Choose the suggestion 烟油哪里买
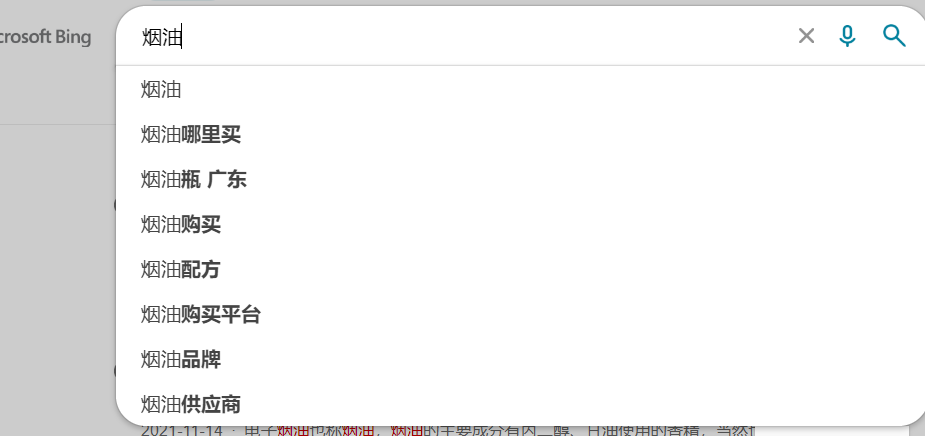This screenshot has height=436, width=925. (x=520, y=135)
